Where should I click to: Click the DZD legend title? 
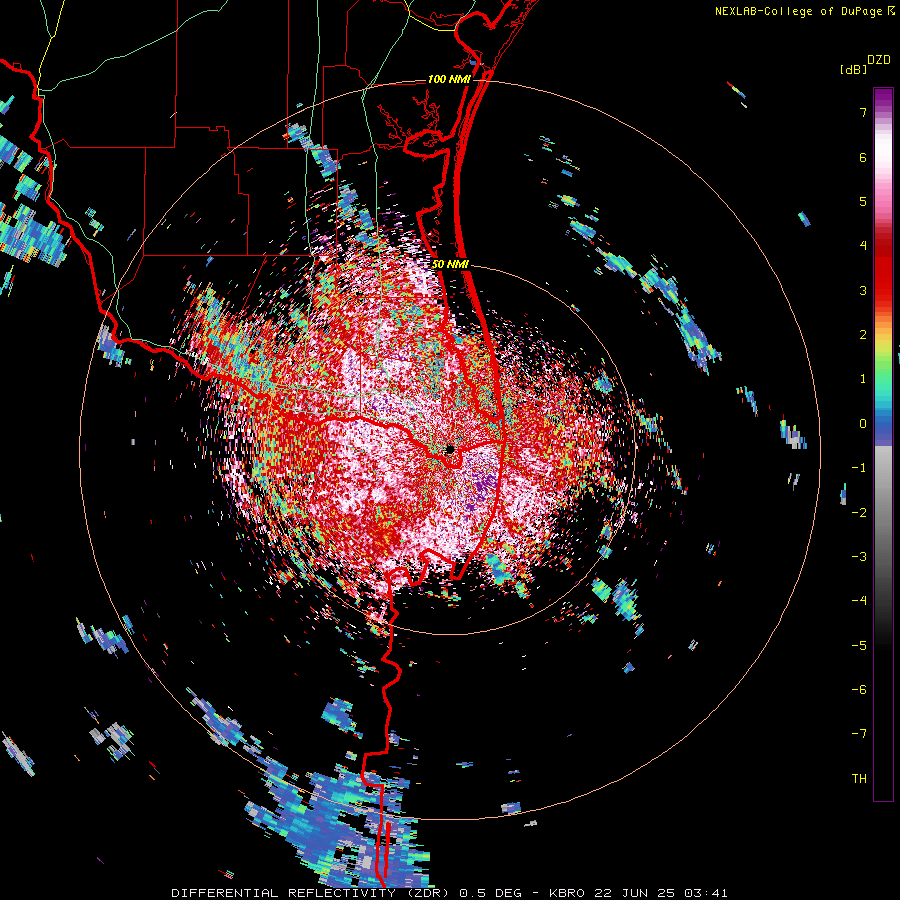879,60
